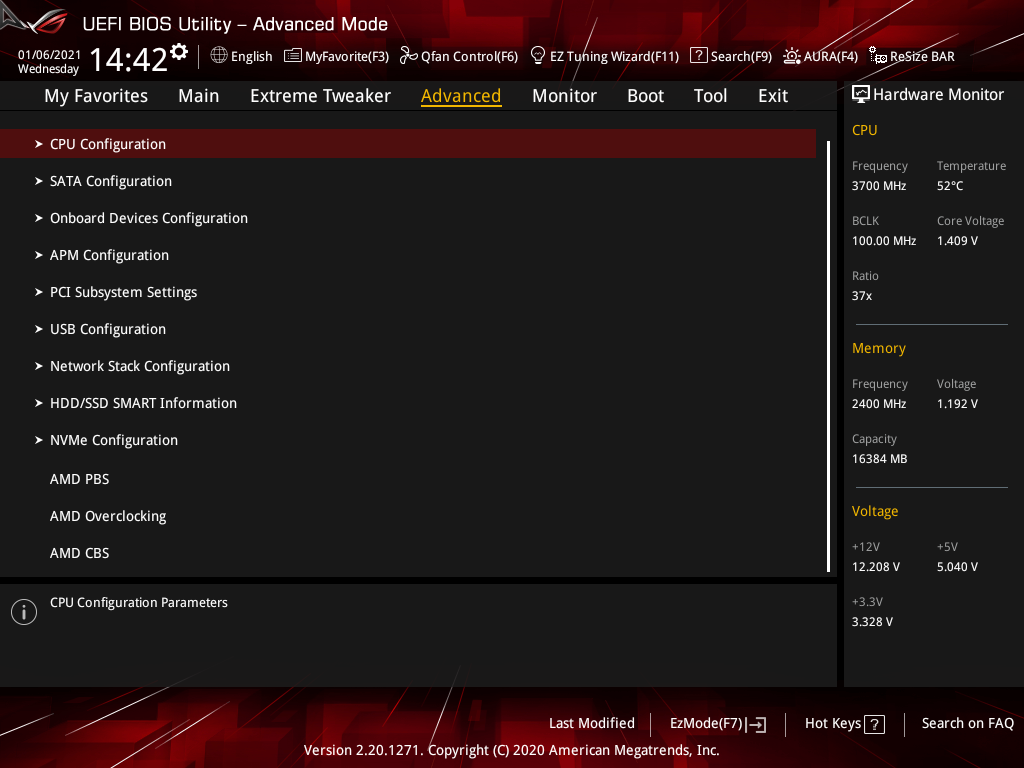Open AMD PBS entry
The width and height of the screenshot is (1024, 768).
(80, 479)
